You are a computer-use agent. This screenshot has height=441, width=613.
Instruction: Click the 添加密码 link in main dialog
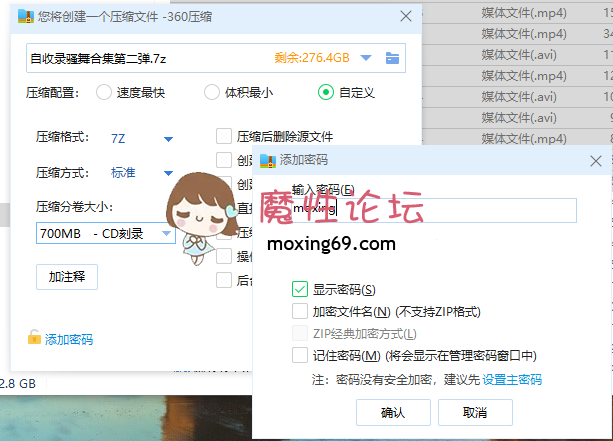69,339
